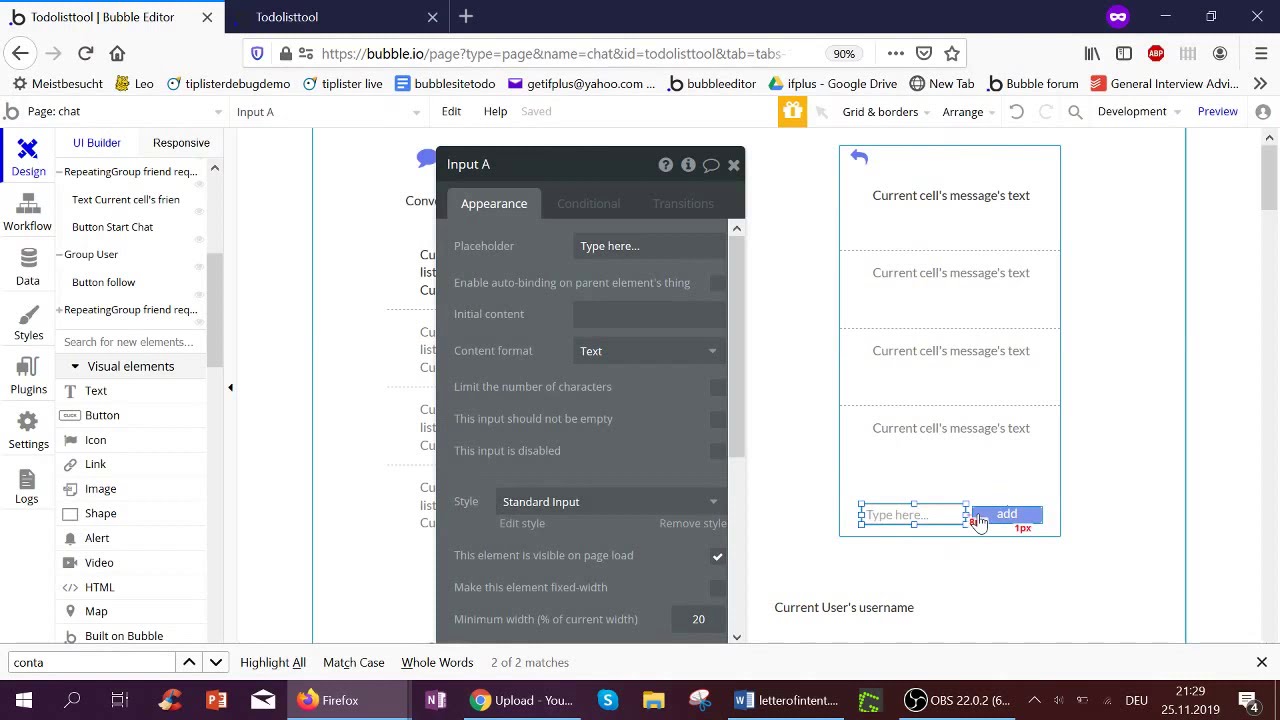Click the Input A info icon

[x=688, y=165]
